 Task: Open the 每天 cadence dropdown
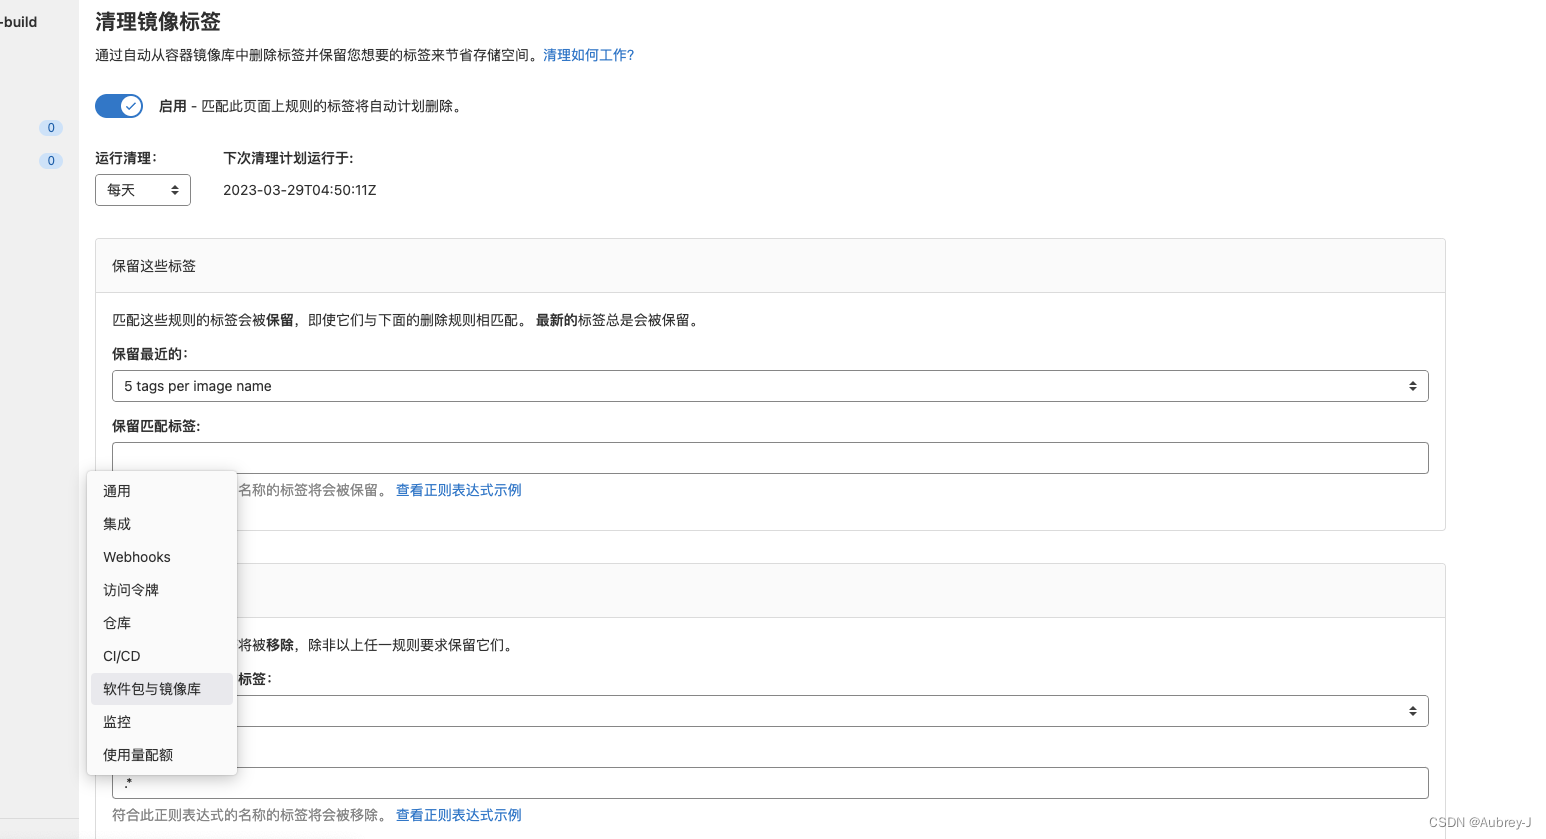[142, 189]
